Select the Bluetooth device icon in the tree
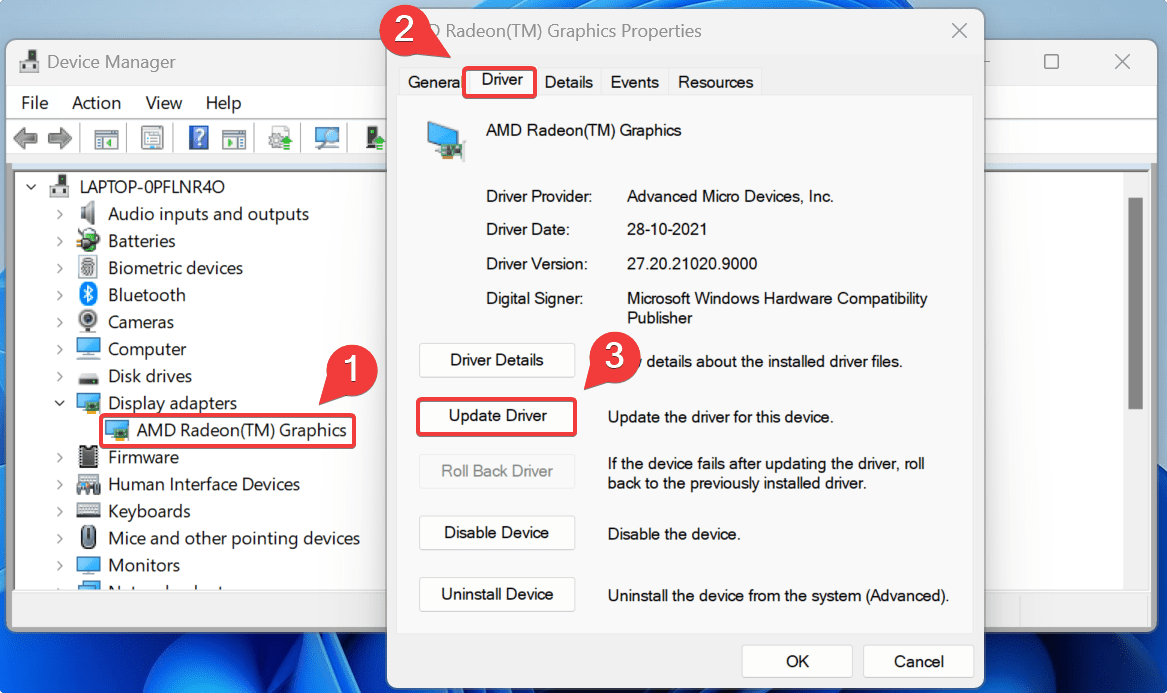This screenshot has height=693, width=1167. [88, 294]
